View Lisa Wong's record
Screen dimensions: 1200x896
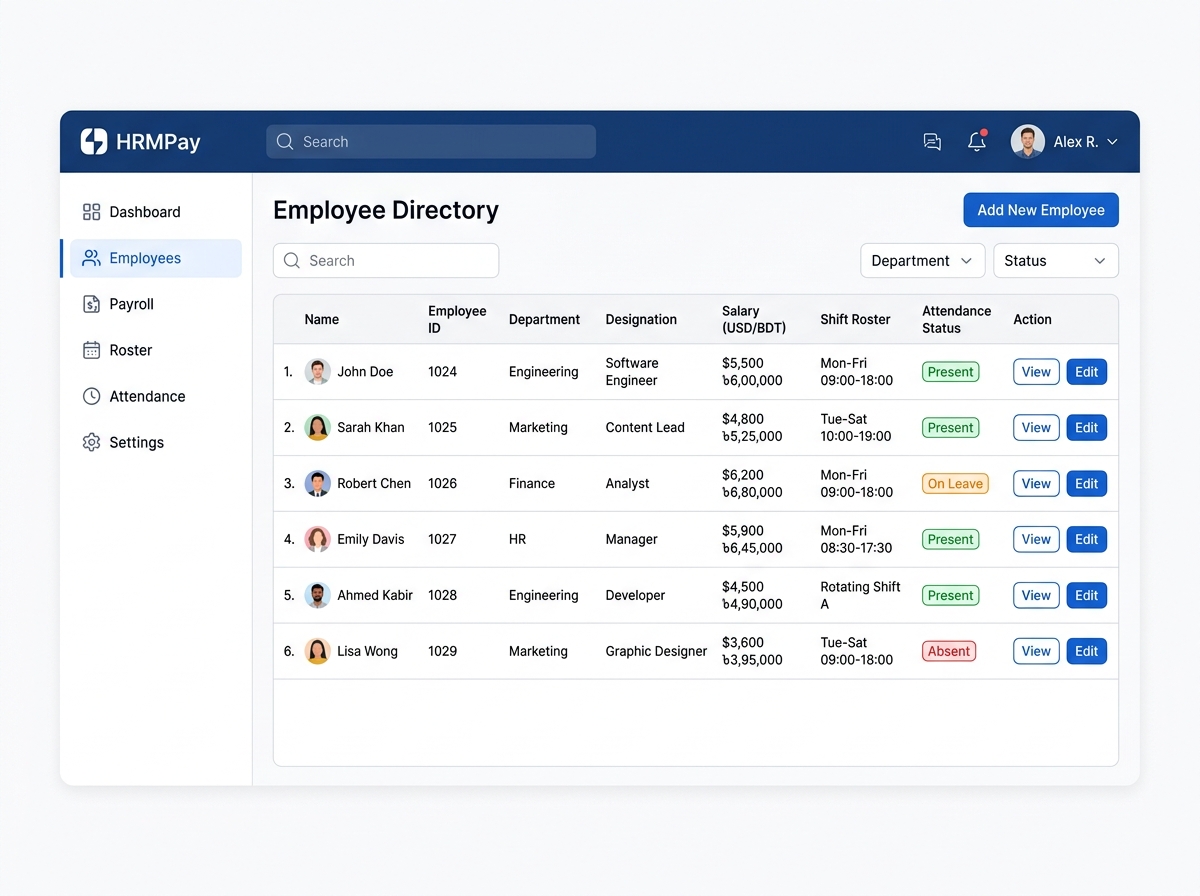(1036, 652)
